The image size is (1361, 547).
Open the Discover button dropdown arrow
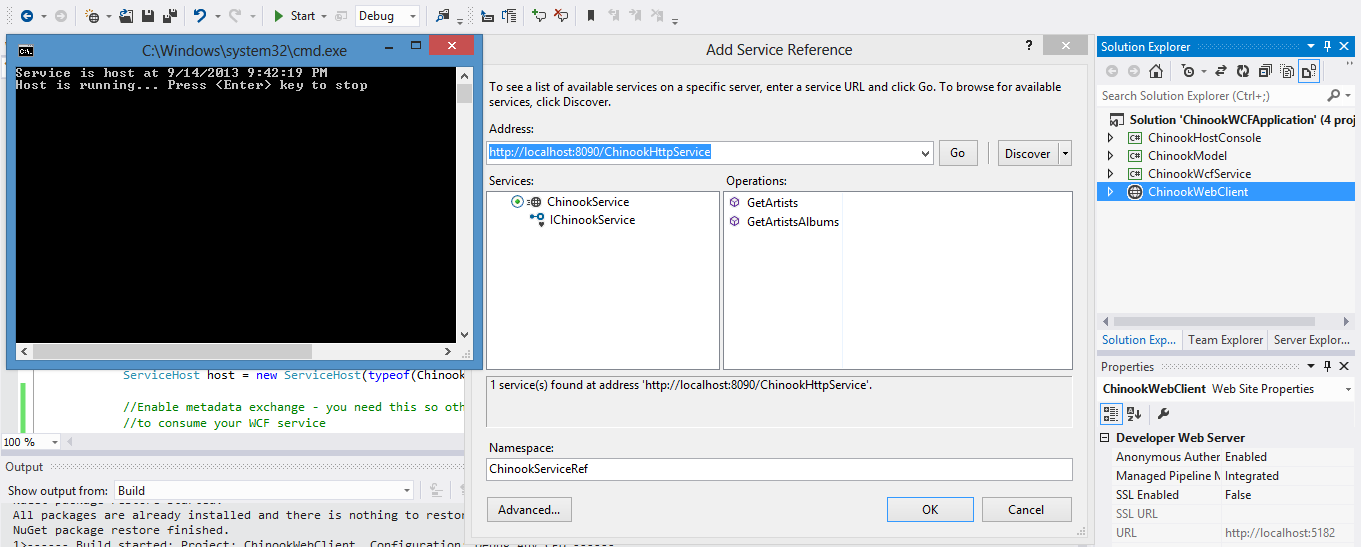coord(1065,153)
